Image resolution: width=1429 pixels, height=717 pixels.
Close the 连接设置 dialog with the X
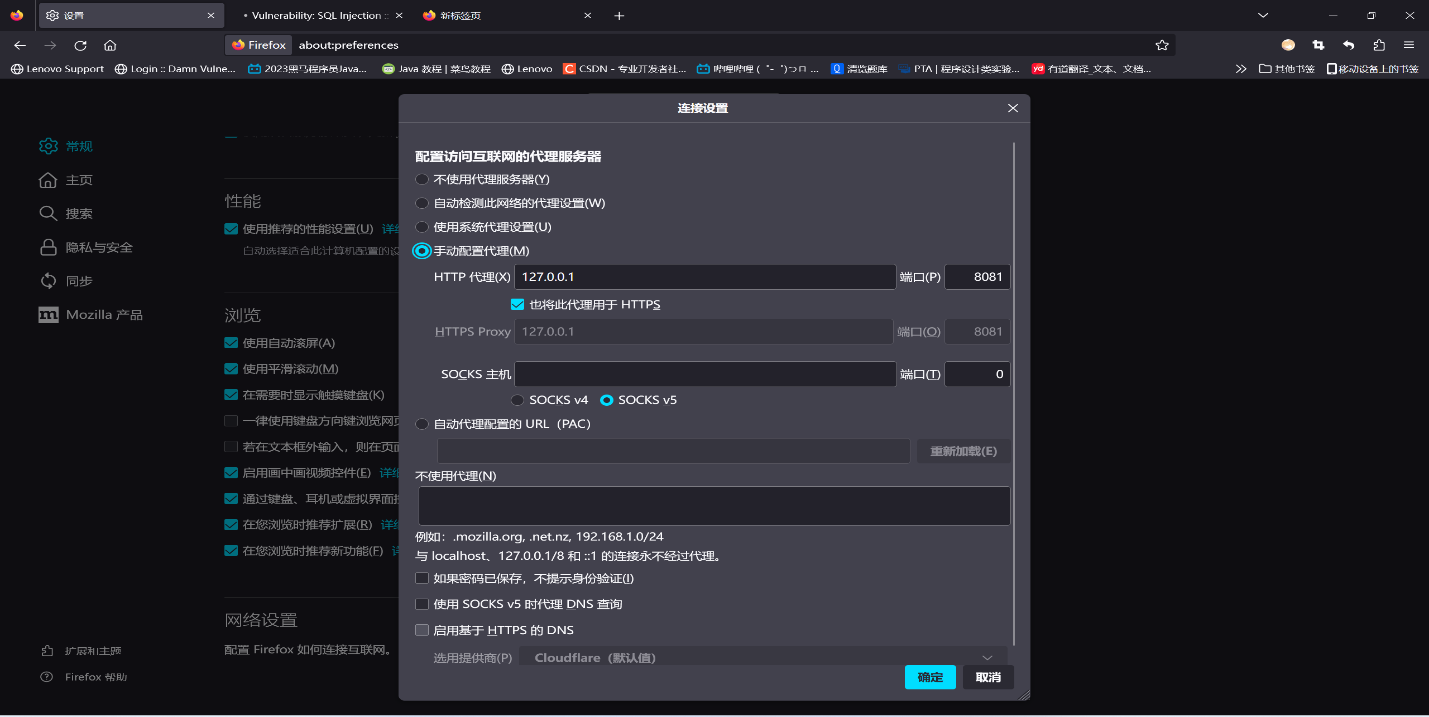pyautogui.click(x=1013, y=108)
